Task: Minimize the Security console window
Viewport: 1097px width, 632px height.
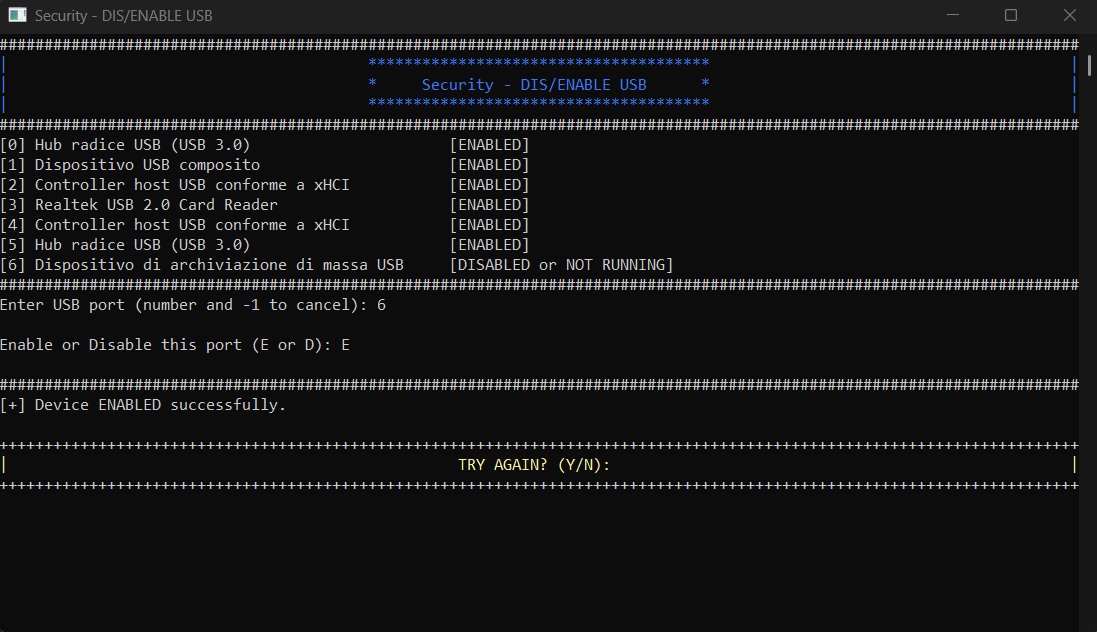Action: [x=957, y=16]
